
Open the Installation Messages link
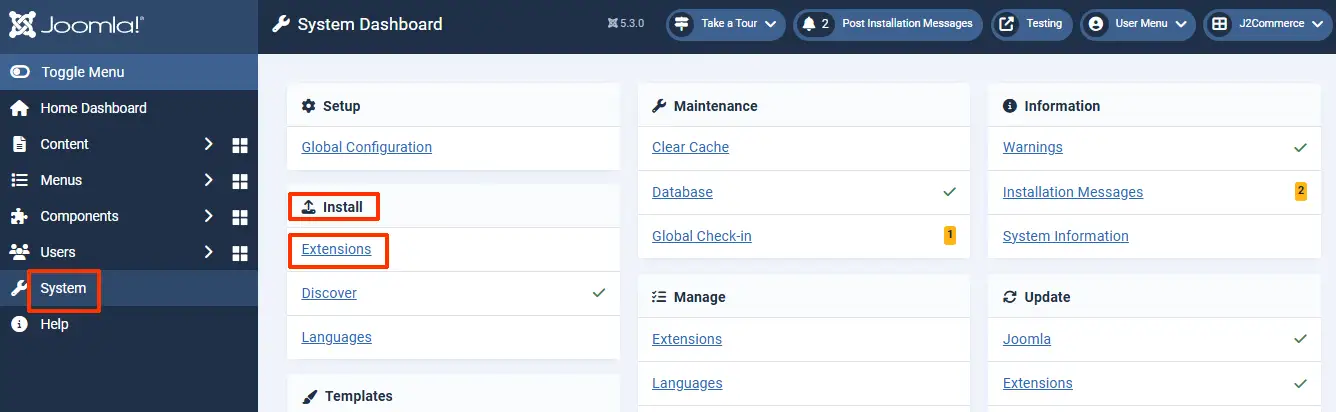coord(1073,192)
